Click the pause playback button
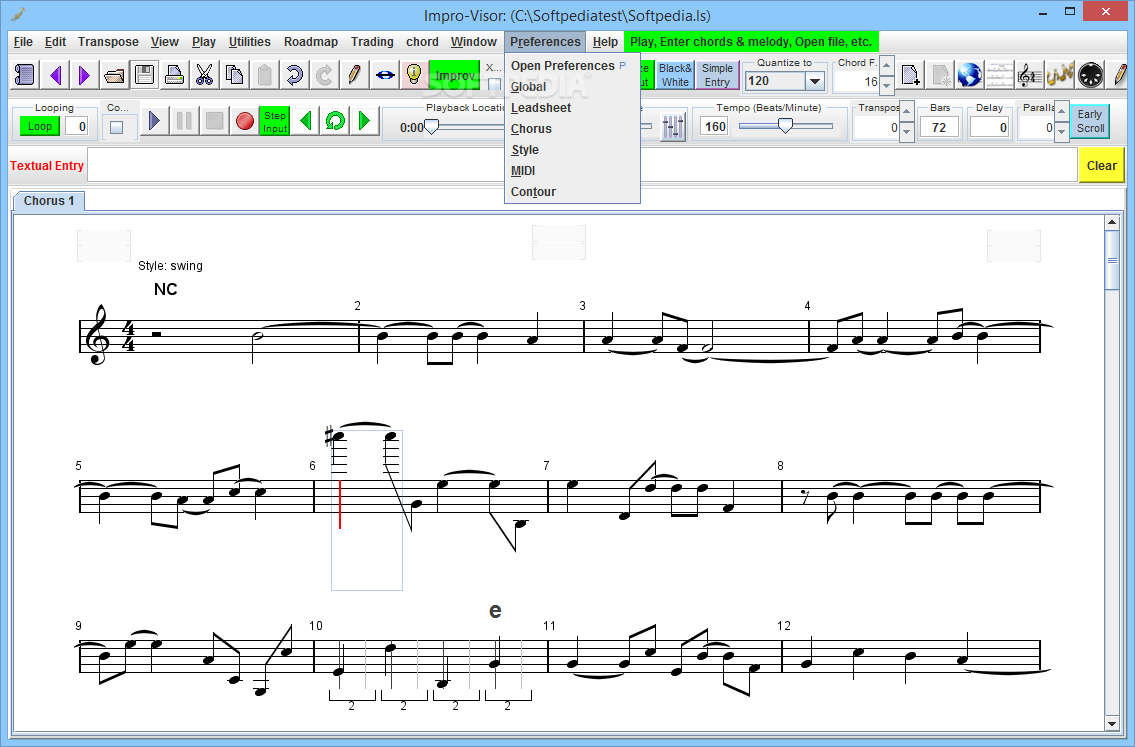The image size is (1135, 747). point(184,121)
